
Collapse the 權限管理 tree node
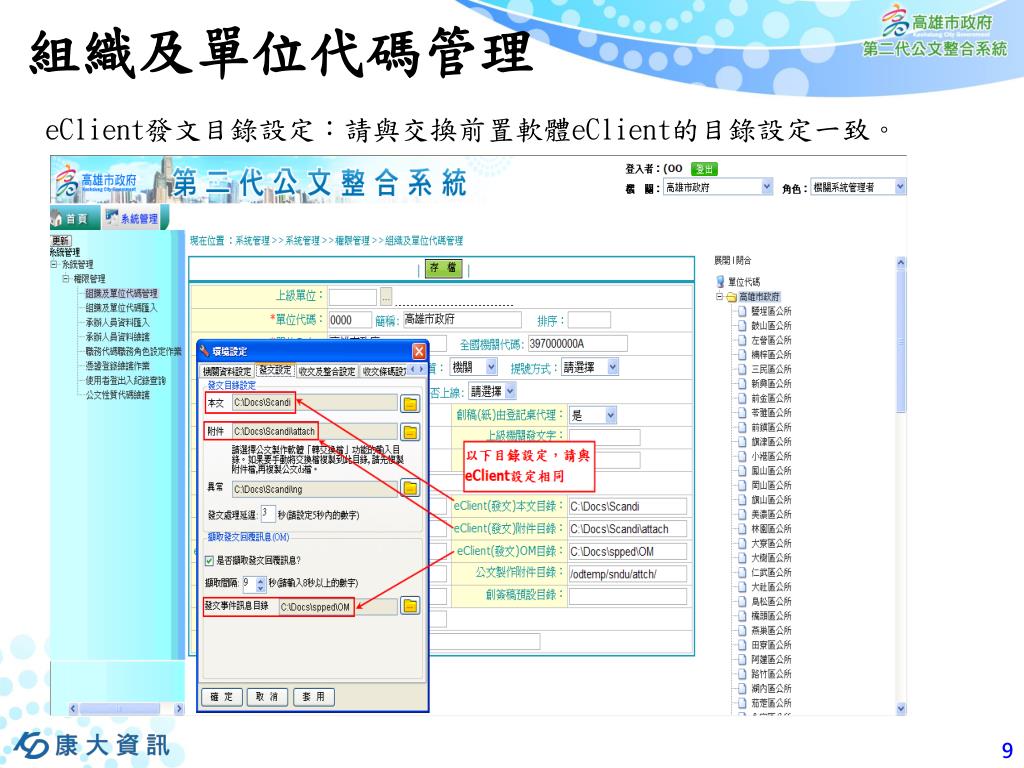(x=66, y=279)
